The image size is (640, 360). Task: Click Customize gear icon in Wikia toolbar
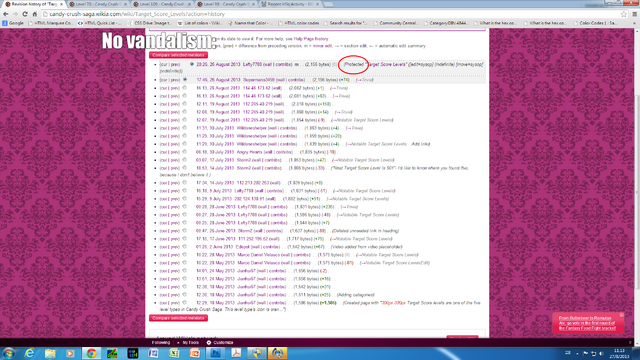(x=209, y=342)
